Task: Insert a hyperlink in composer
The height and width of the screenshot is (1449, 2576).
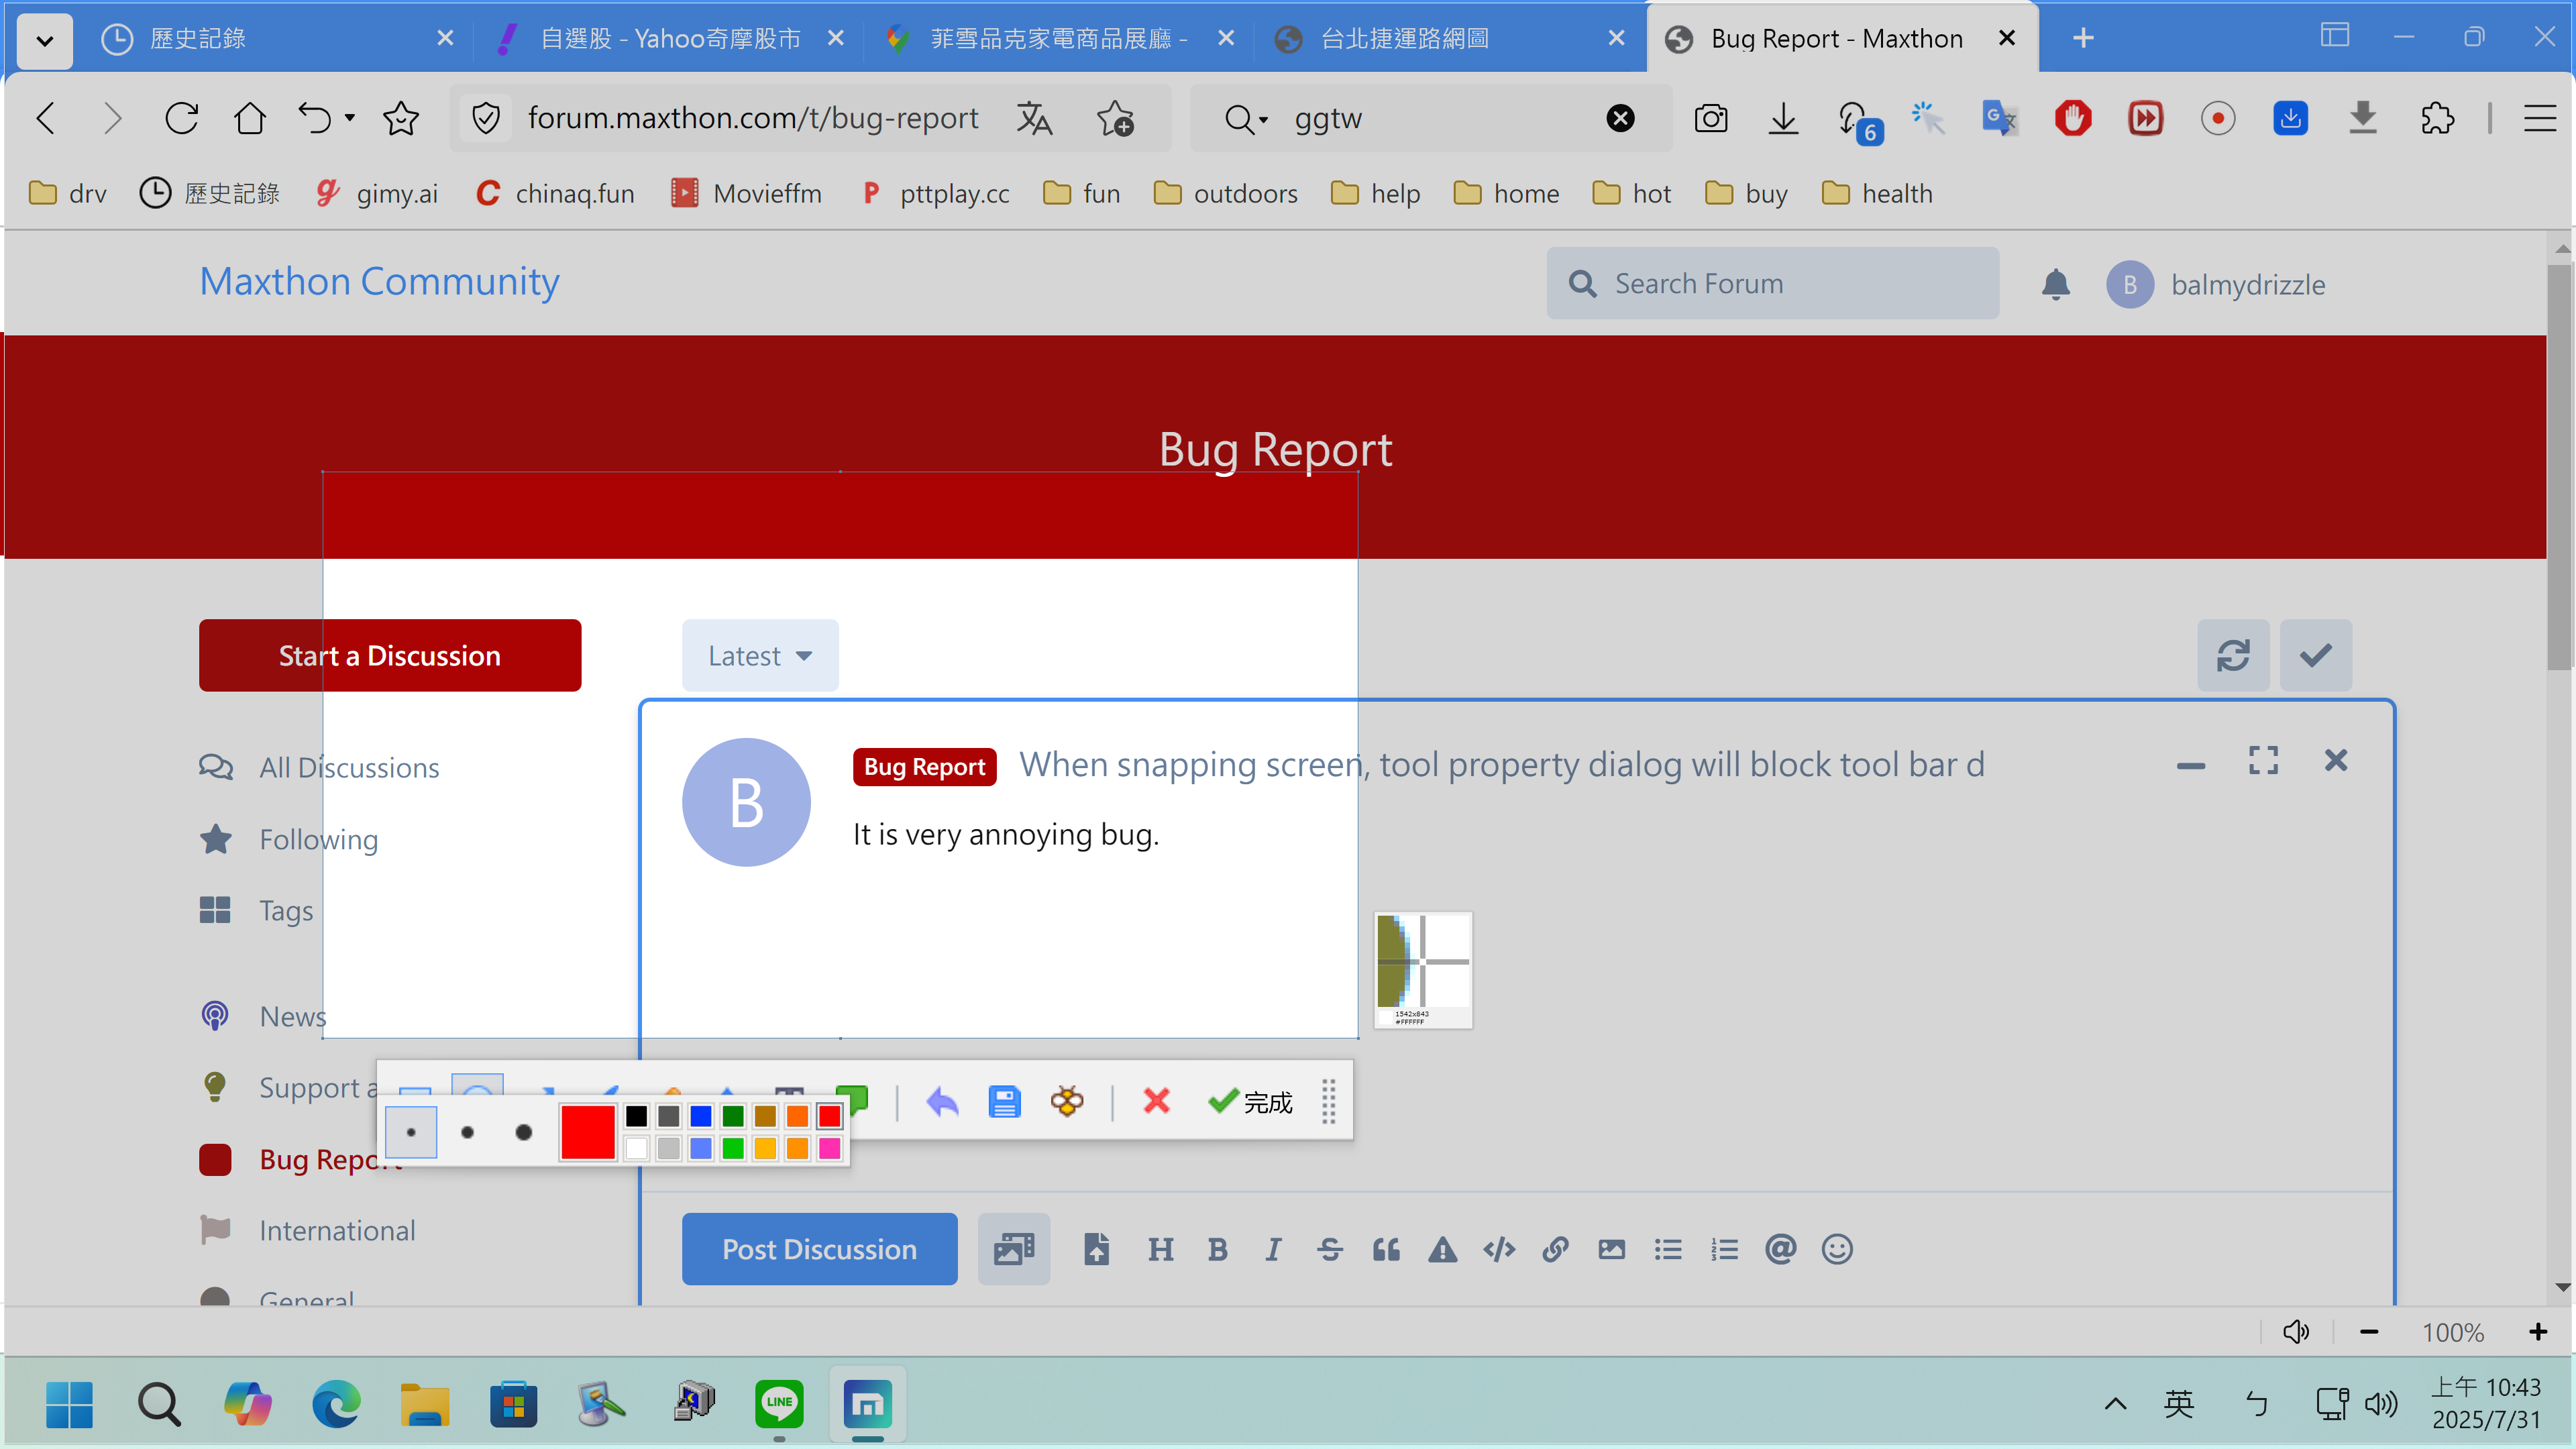Action: [x=1555, y=1249]
